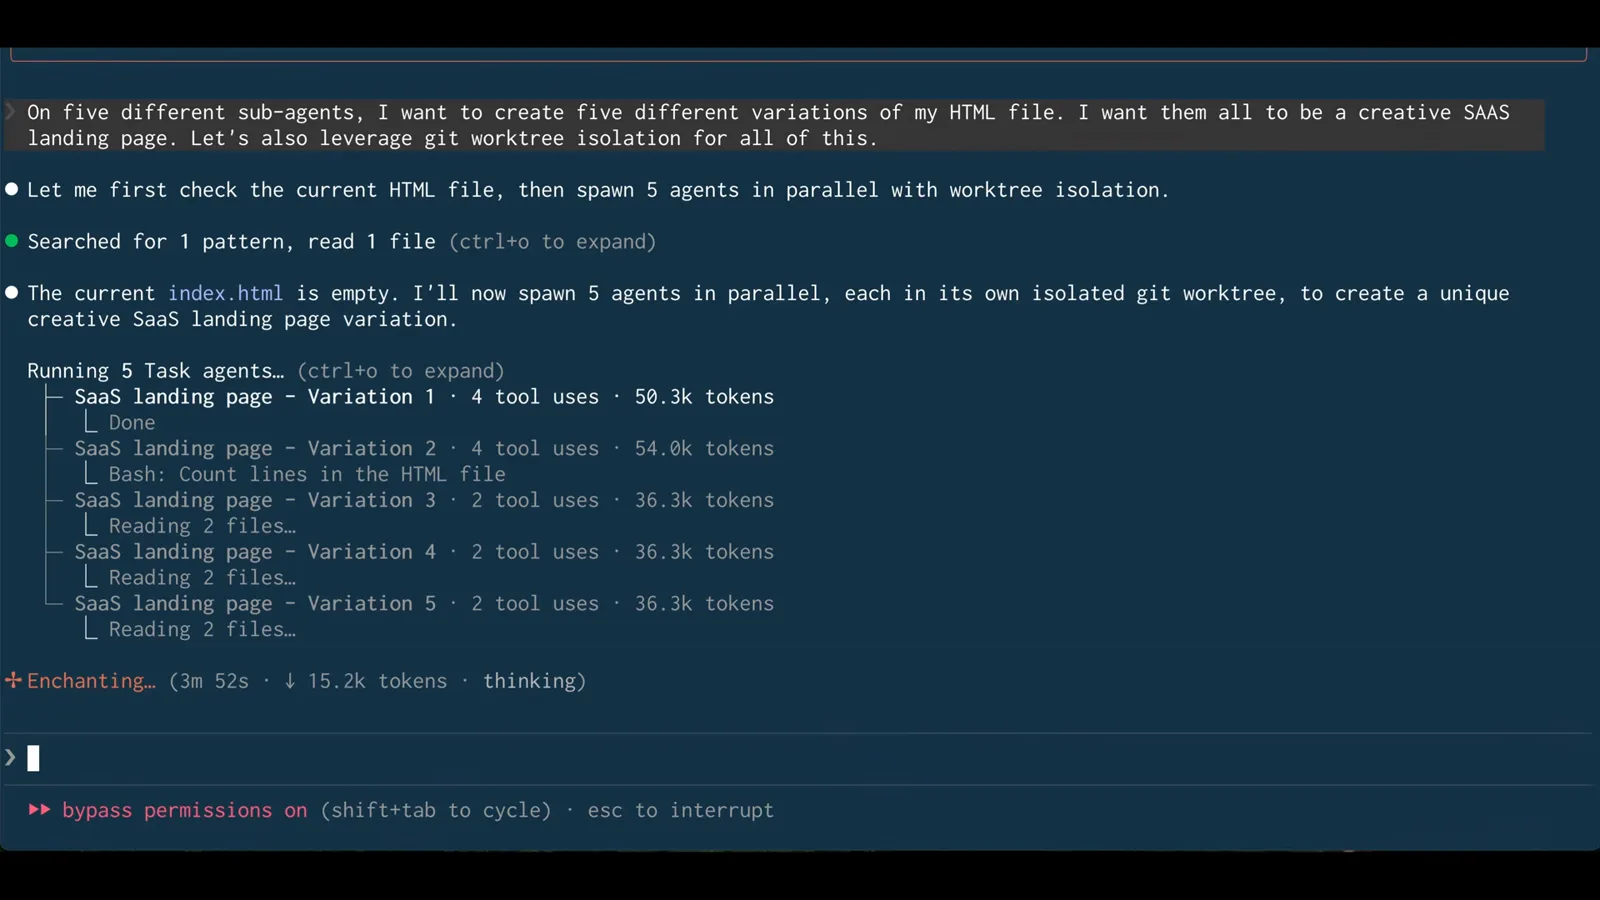Click the 'esc to interrupt' hint
1600x900 pixels.
680,810
